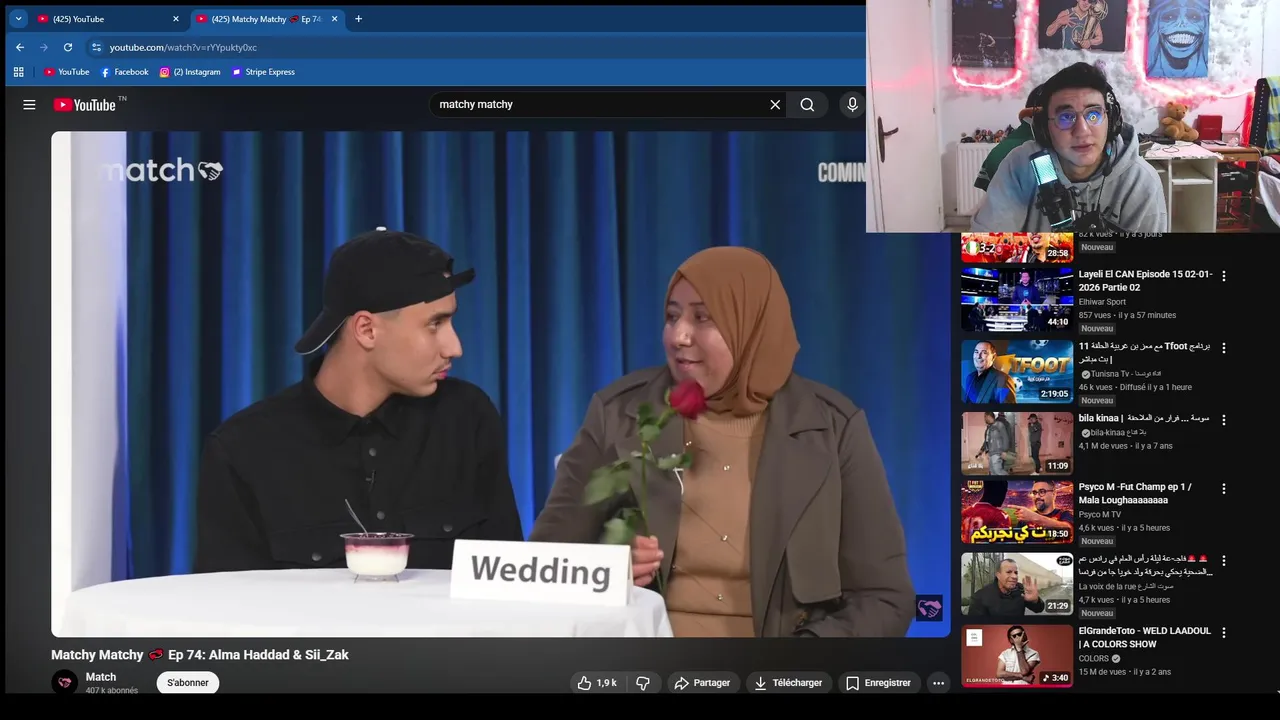Open ElGrandeToto - WELD LAADOUL title
Image resolution: width=1280 pixels, height=720 pixels.
[1144, 638]
